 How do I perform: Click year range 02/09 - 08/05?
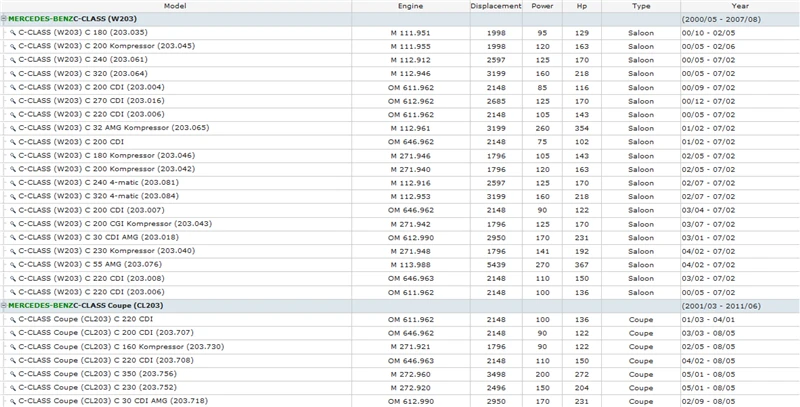708,401
